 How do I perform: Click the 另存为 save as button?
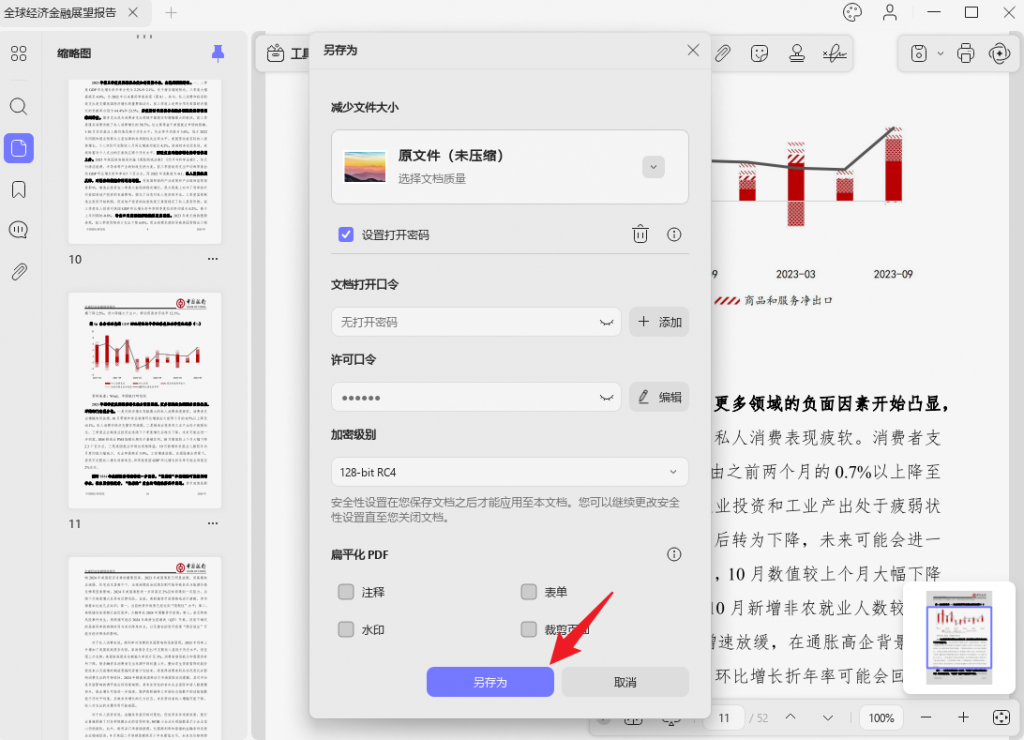490,682
